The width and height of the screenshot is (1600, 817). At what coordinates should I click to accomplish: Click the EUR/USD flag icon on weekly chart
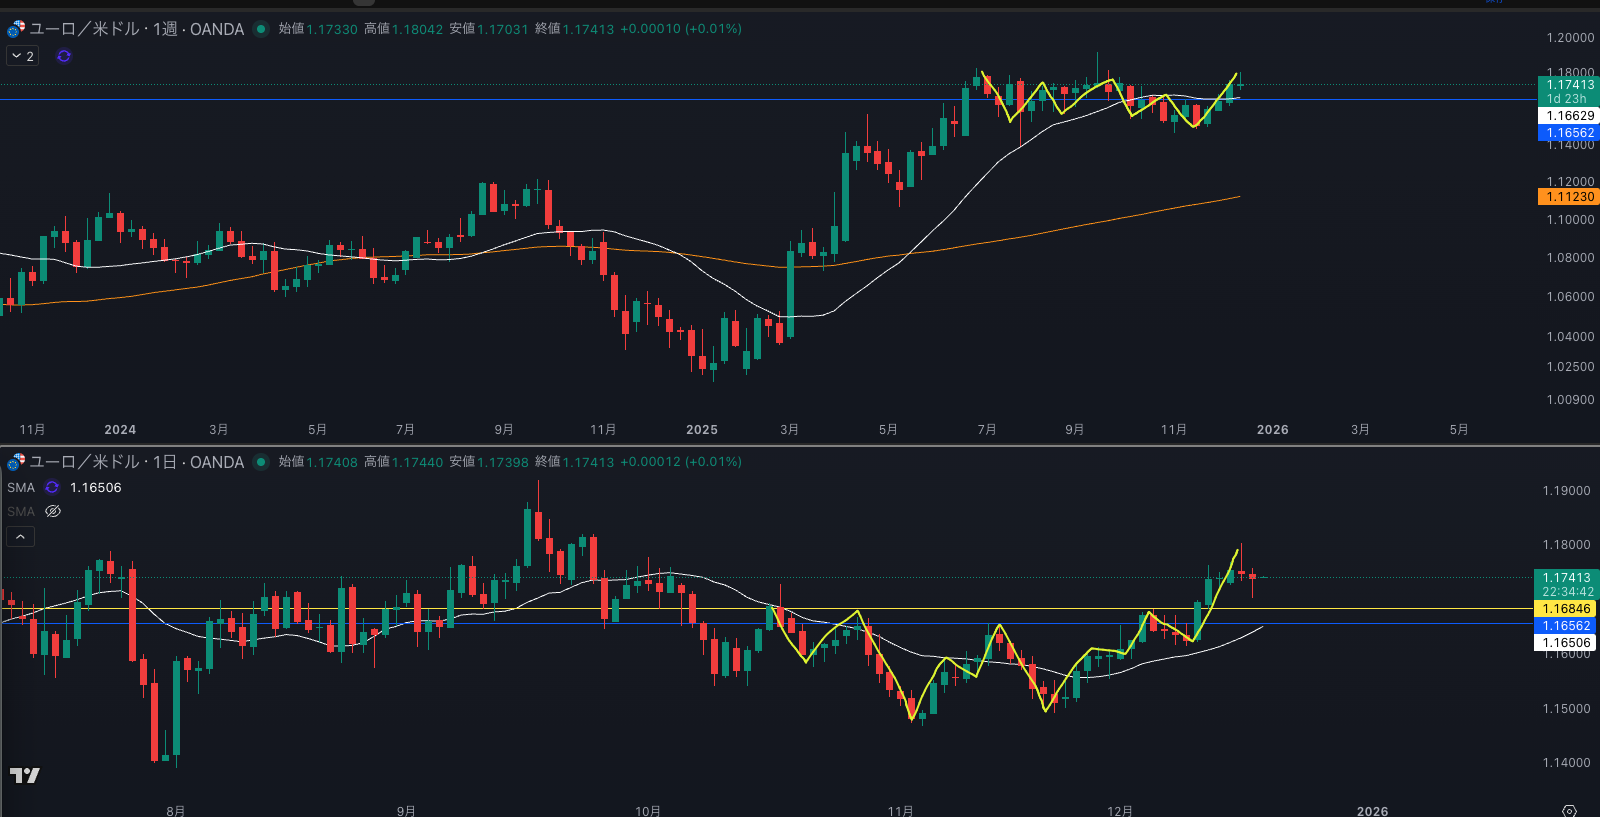[16, 29]
